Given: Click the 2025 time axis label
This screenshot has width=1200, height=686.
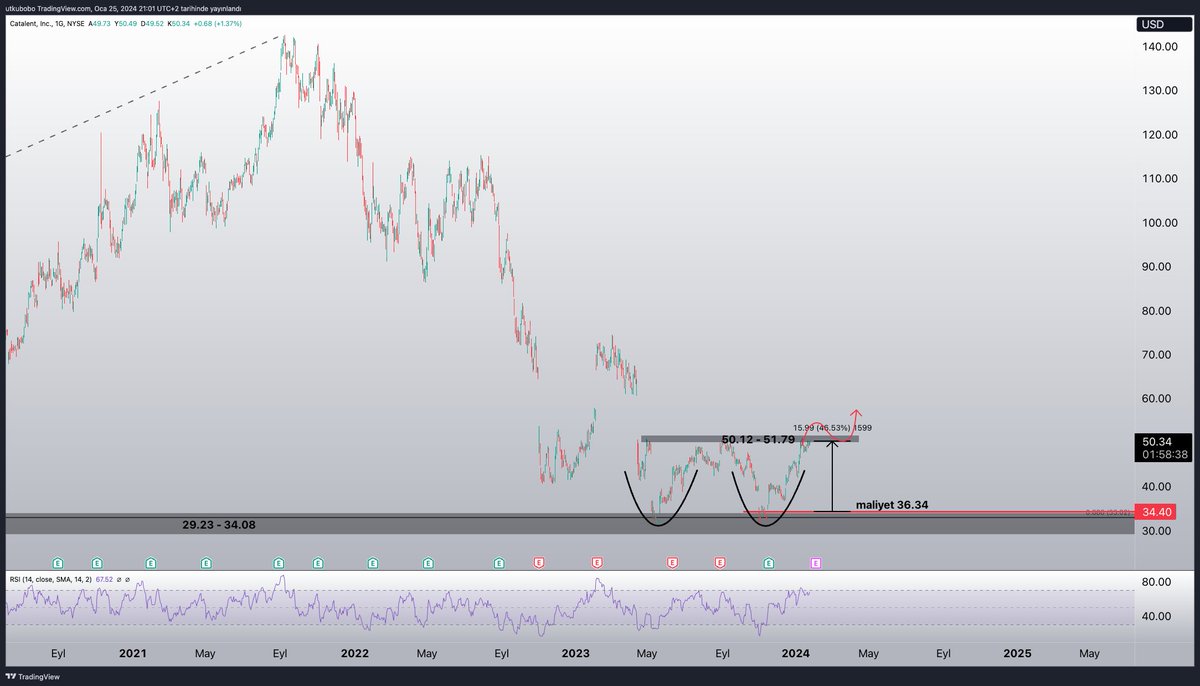Looking at the screenshot, I should pyautogui.click(x=1017, y=653).
